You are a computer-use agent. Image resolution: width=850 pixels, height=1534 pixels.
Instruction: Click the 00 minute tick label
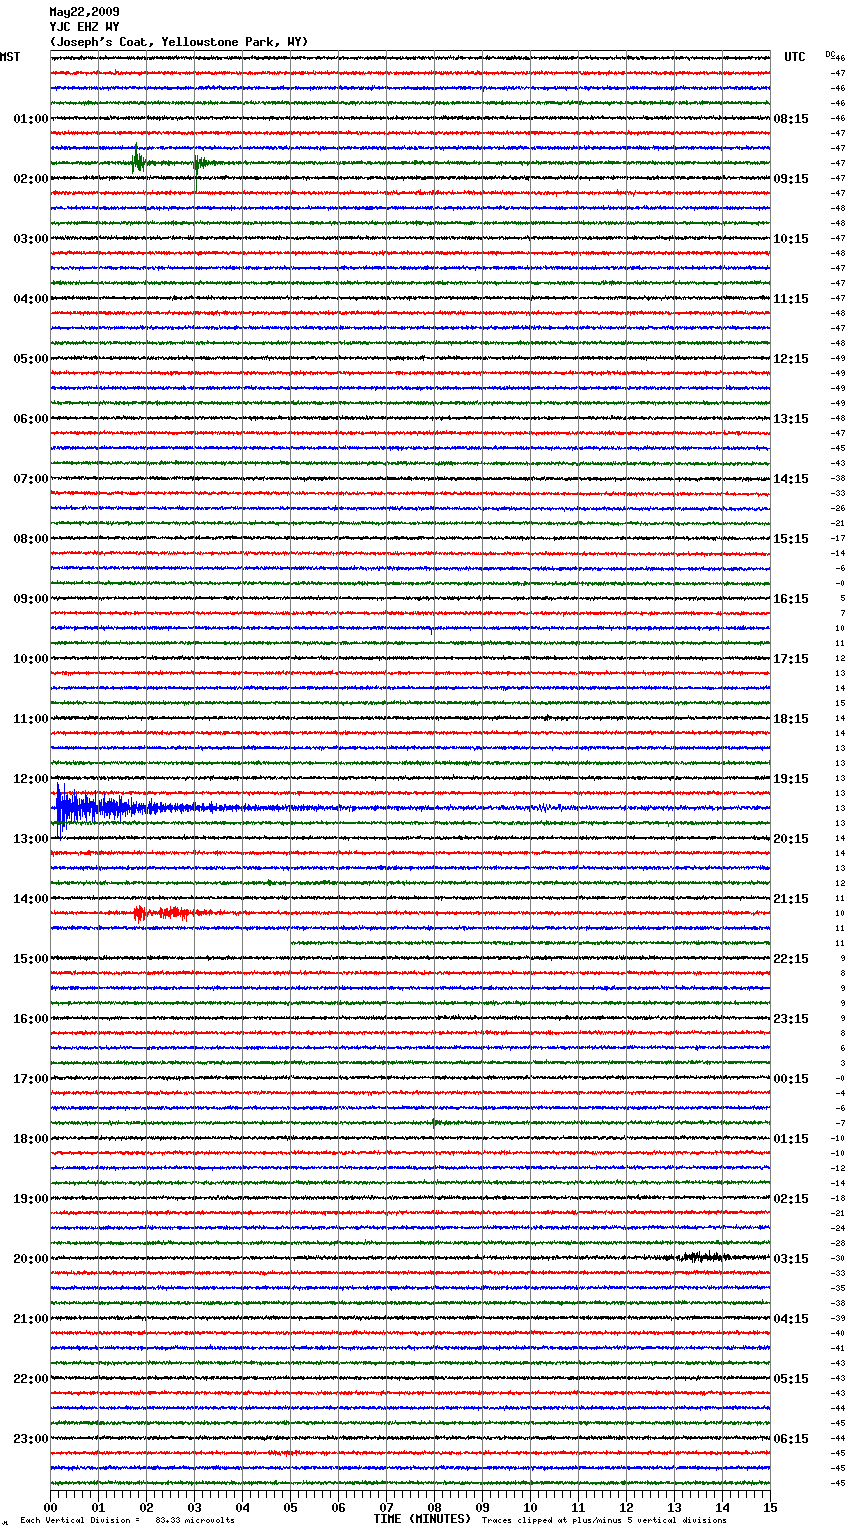pos(50,1507)
